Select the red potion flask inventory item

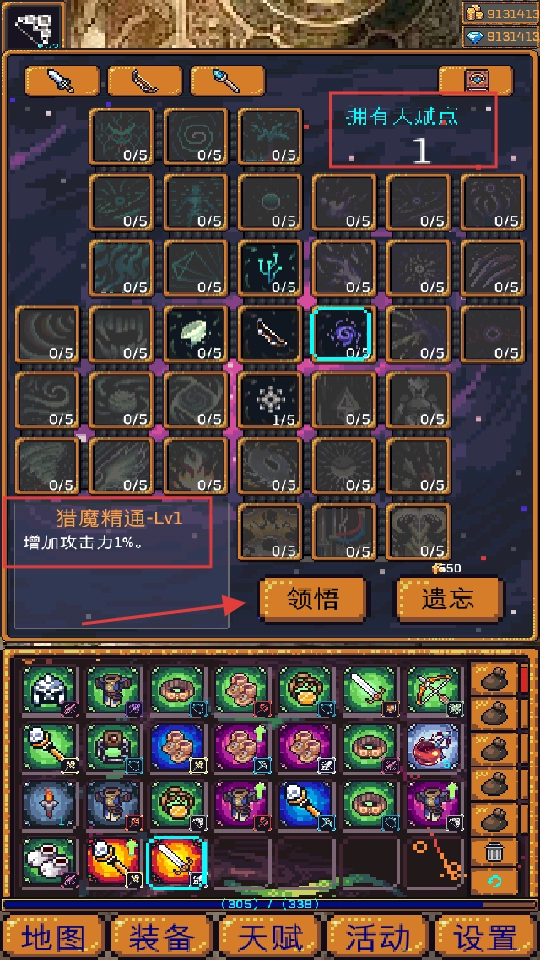click(433, 748)
